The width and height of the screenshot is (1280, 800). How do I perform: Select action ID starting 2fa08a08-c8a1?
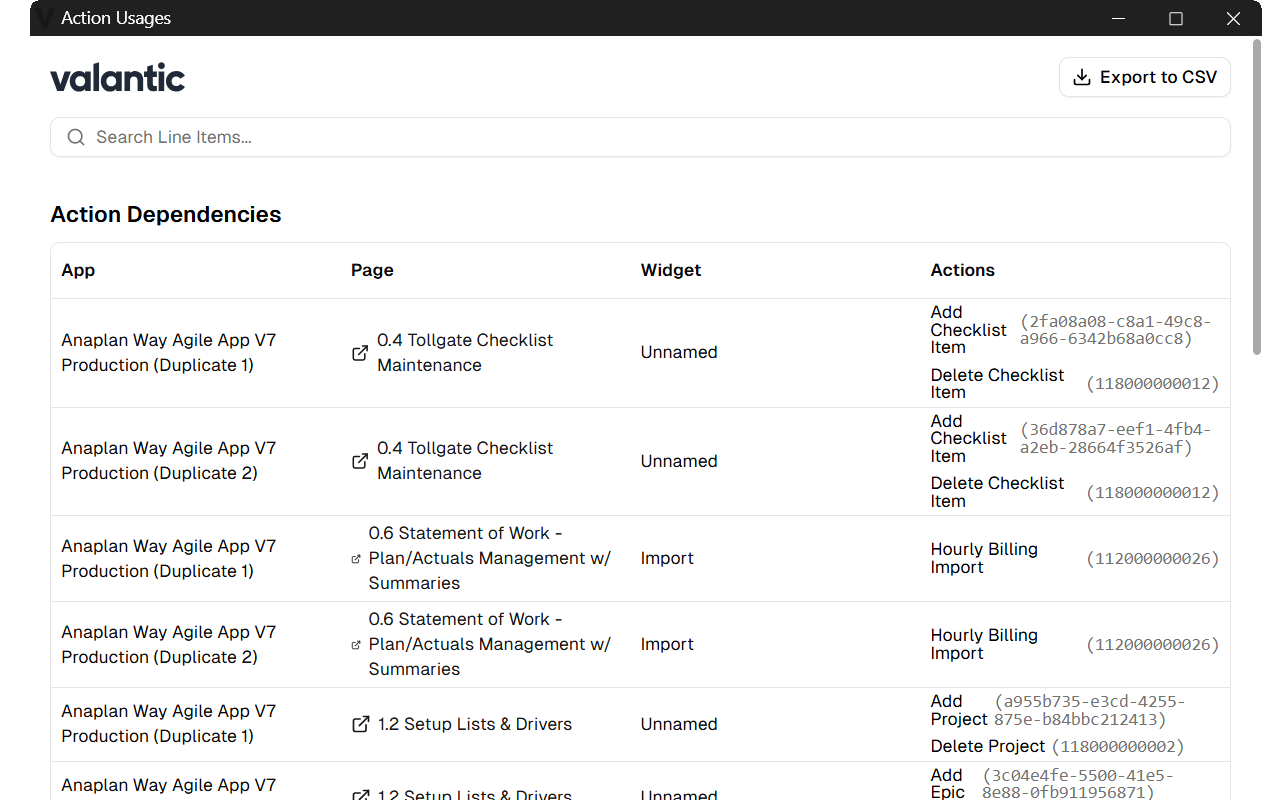click(x=1116, y=330)
